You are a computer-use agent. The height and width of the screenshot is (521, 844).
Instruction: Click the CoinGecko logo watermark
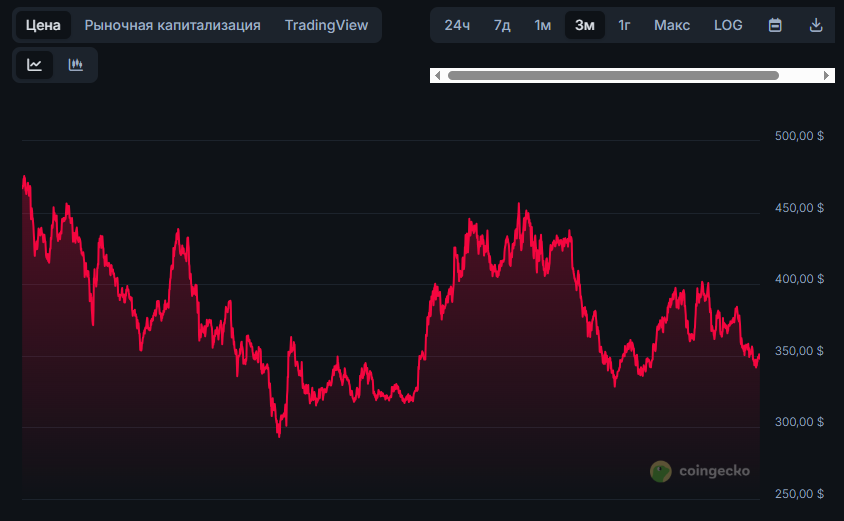pos(700,471)
